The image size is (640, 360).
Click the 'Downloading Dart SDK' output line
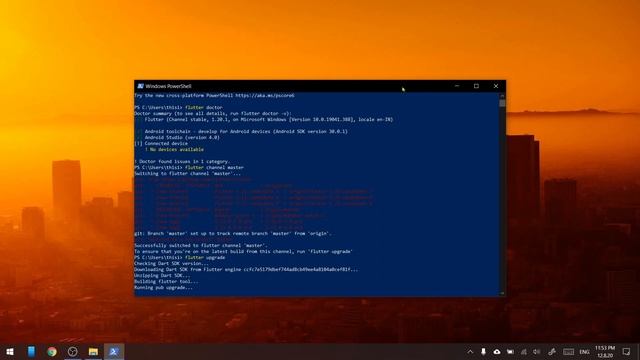point(246,269)
